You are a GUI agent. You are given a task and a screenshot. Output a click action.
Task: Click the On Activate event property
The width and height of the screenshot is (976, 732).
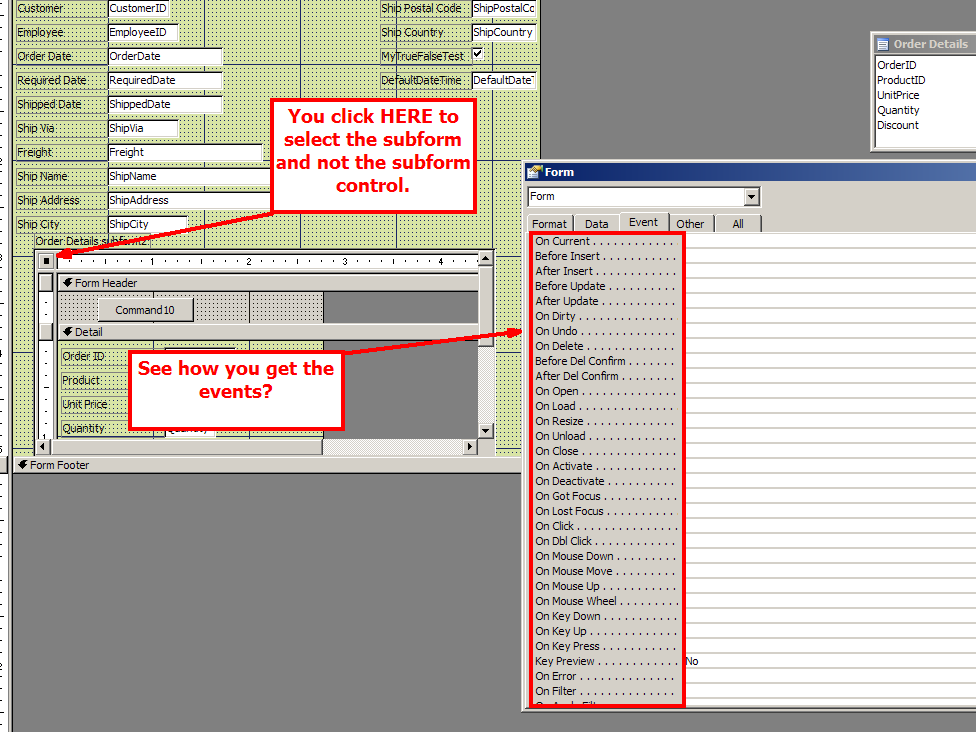point(606,466)
